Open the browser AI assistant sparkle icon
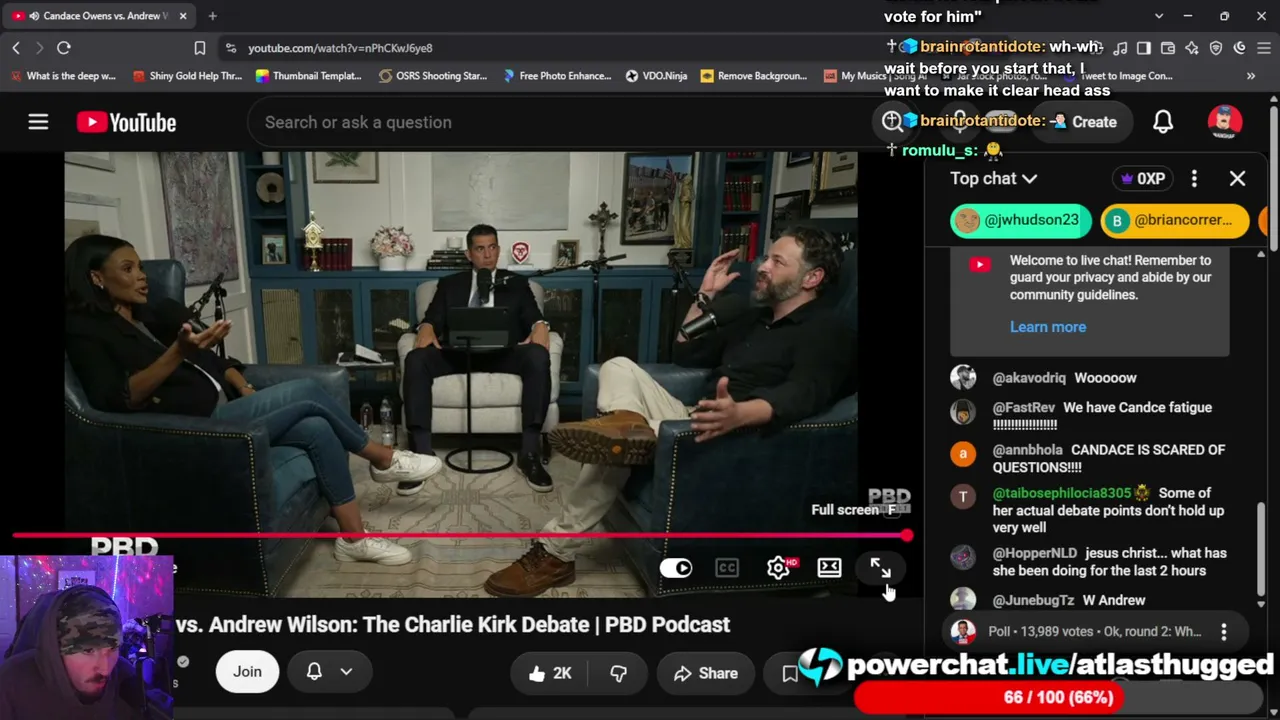This screenshot has height=720, width=1280. pos(1192,48)
